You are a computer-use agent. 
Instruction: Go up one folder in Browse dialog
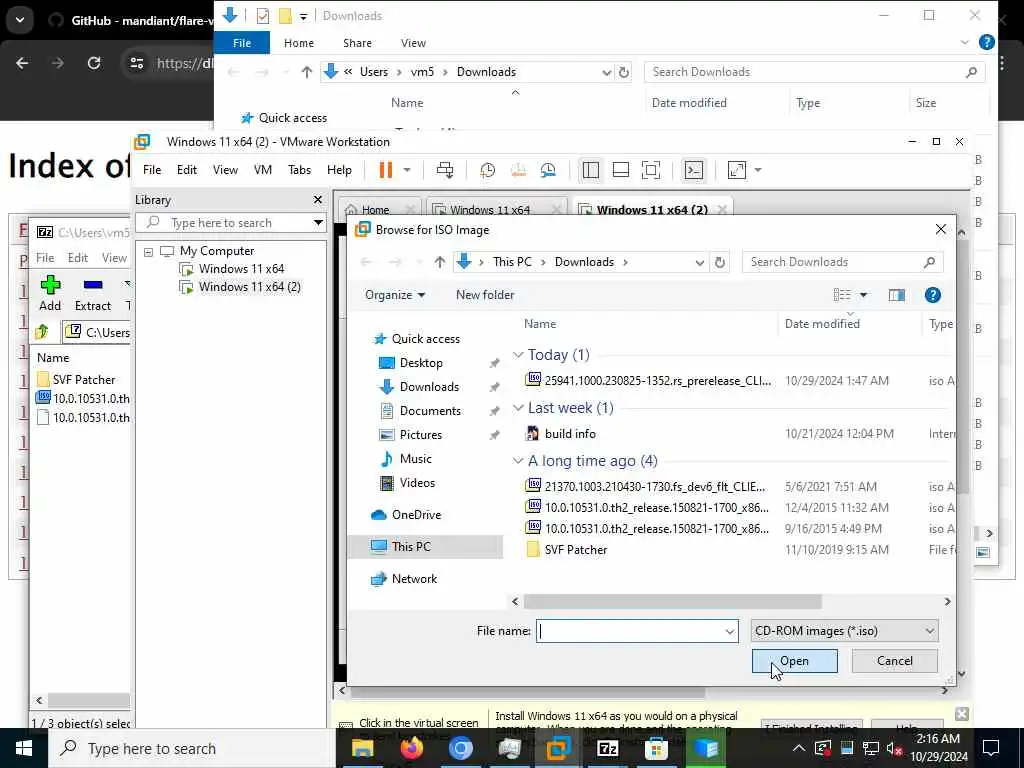pos(440,262)
